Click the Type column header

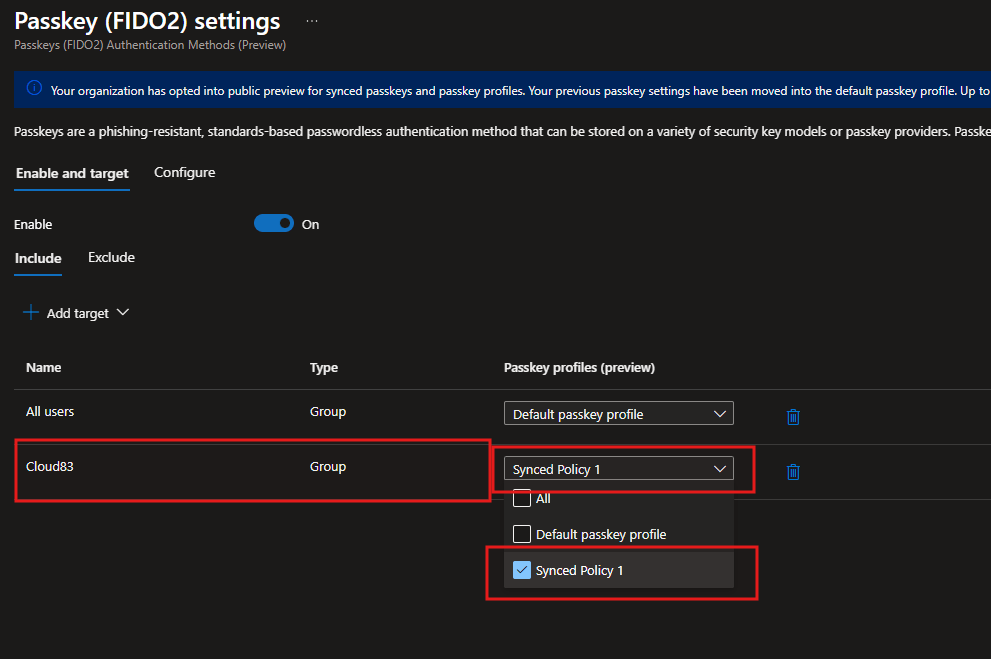click(324, 368)
